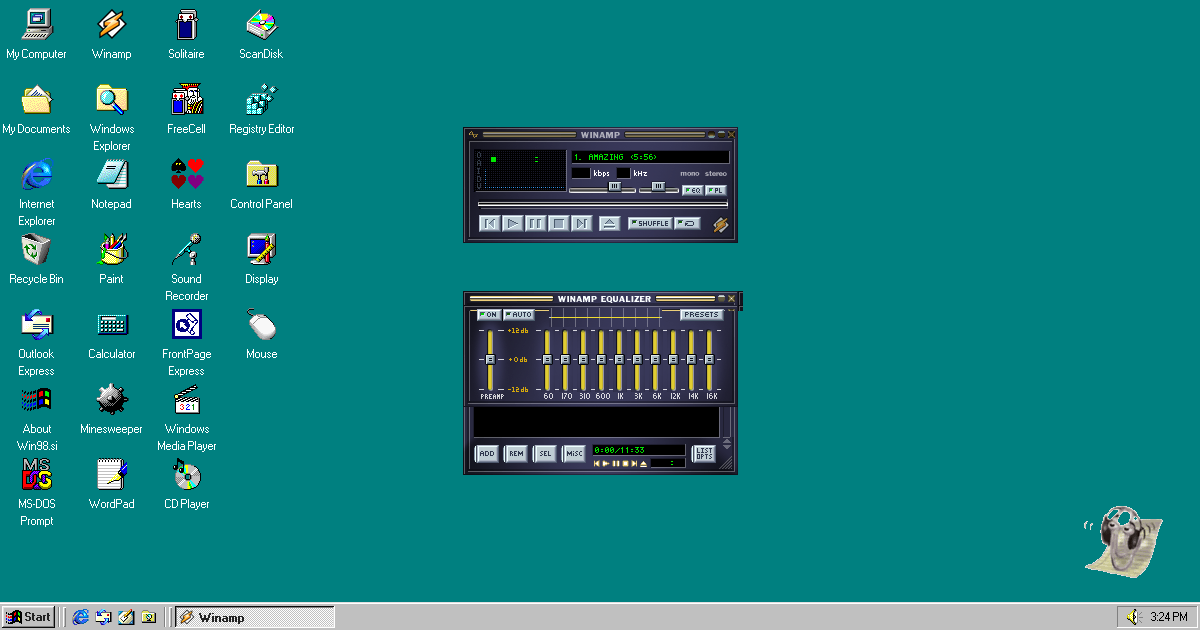
Task: Click the 600 Hz equalizer band slider
Action: 601,359
